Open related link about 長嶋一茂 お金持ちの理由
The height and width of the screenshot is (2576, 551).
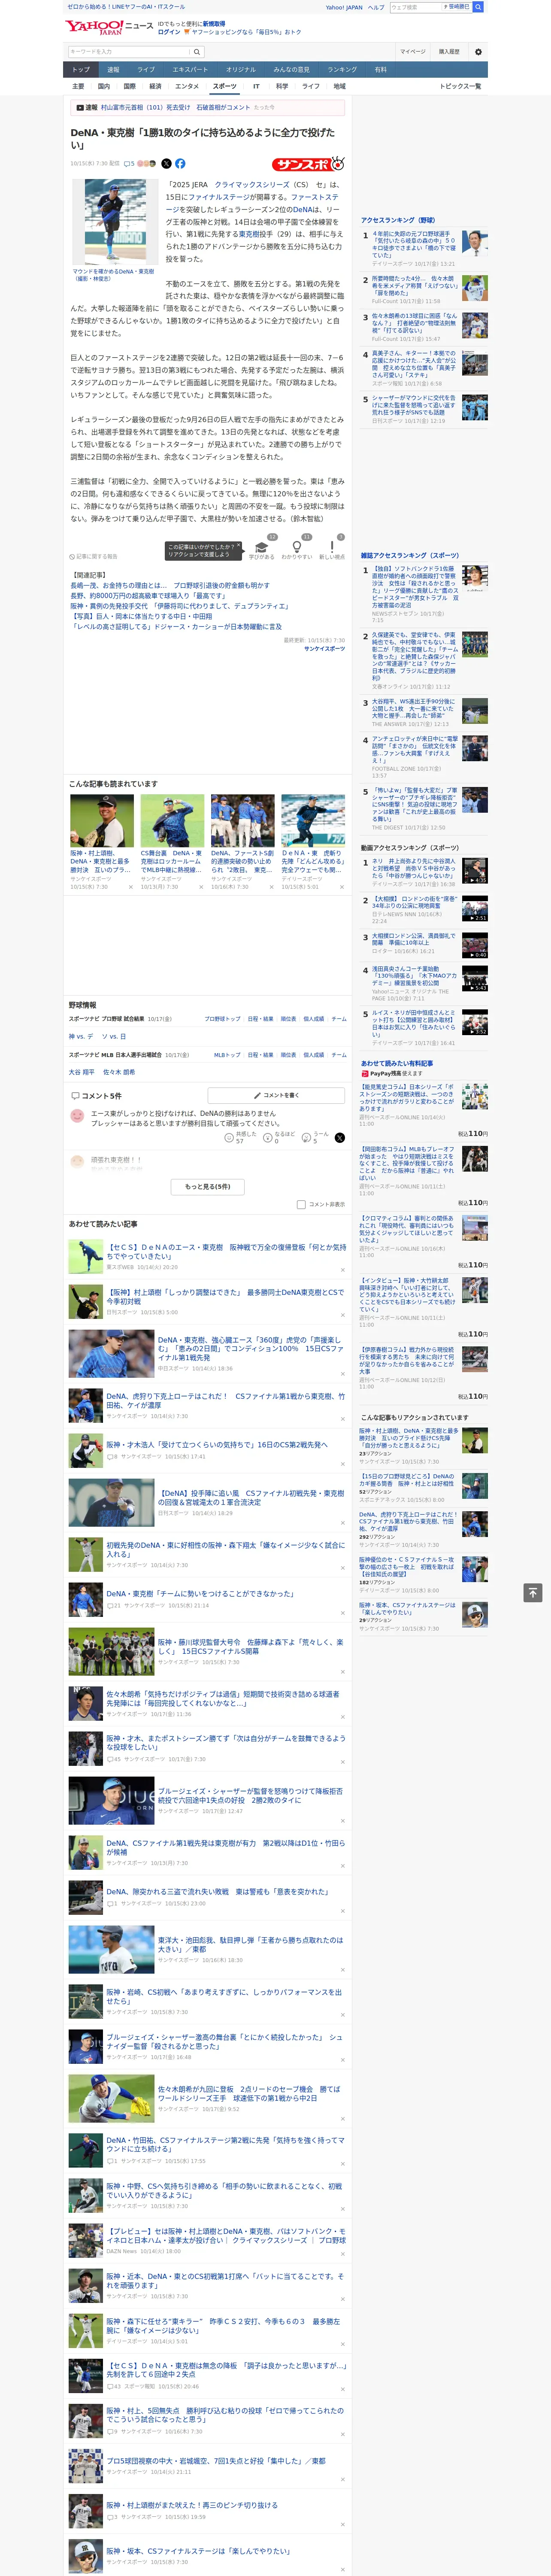click(171, 585)
